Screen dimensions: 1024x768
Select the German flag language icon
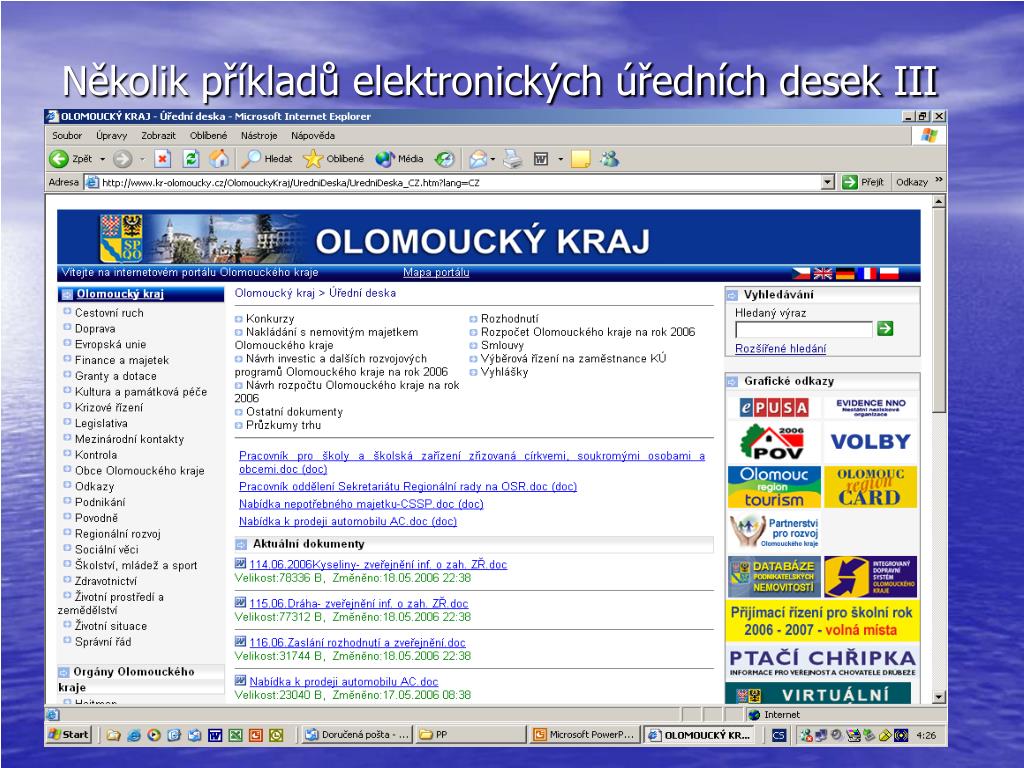pyautogui.click(x=845, y=274)
